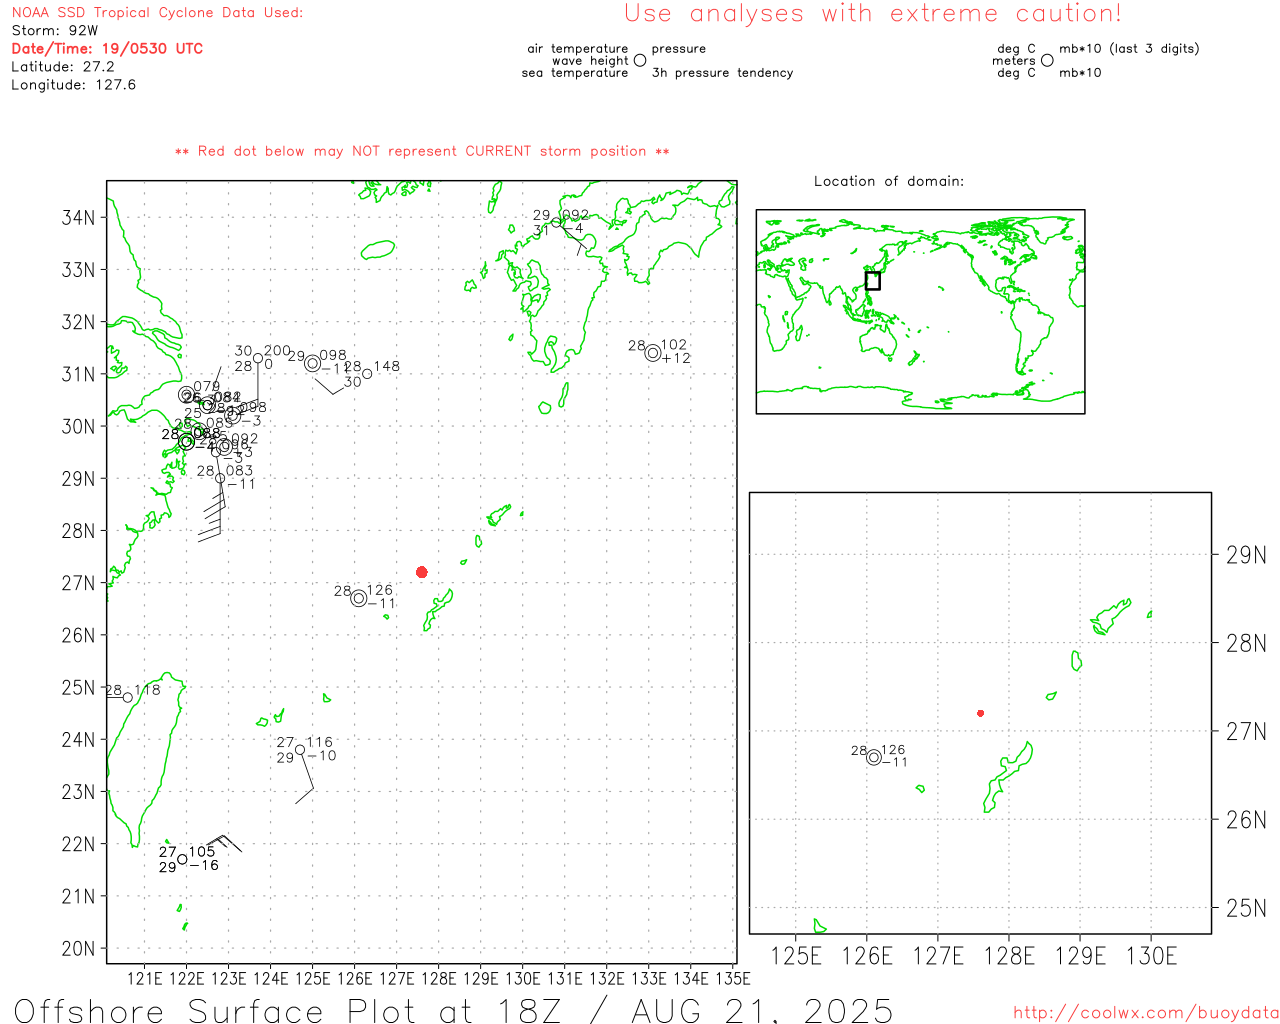The width and height of the screenshot is (1280, 1024).
Task: Click the 25N latitude label on inset map
Action: (x=1246, y=909)
